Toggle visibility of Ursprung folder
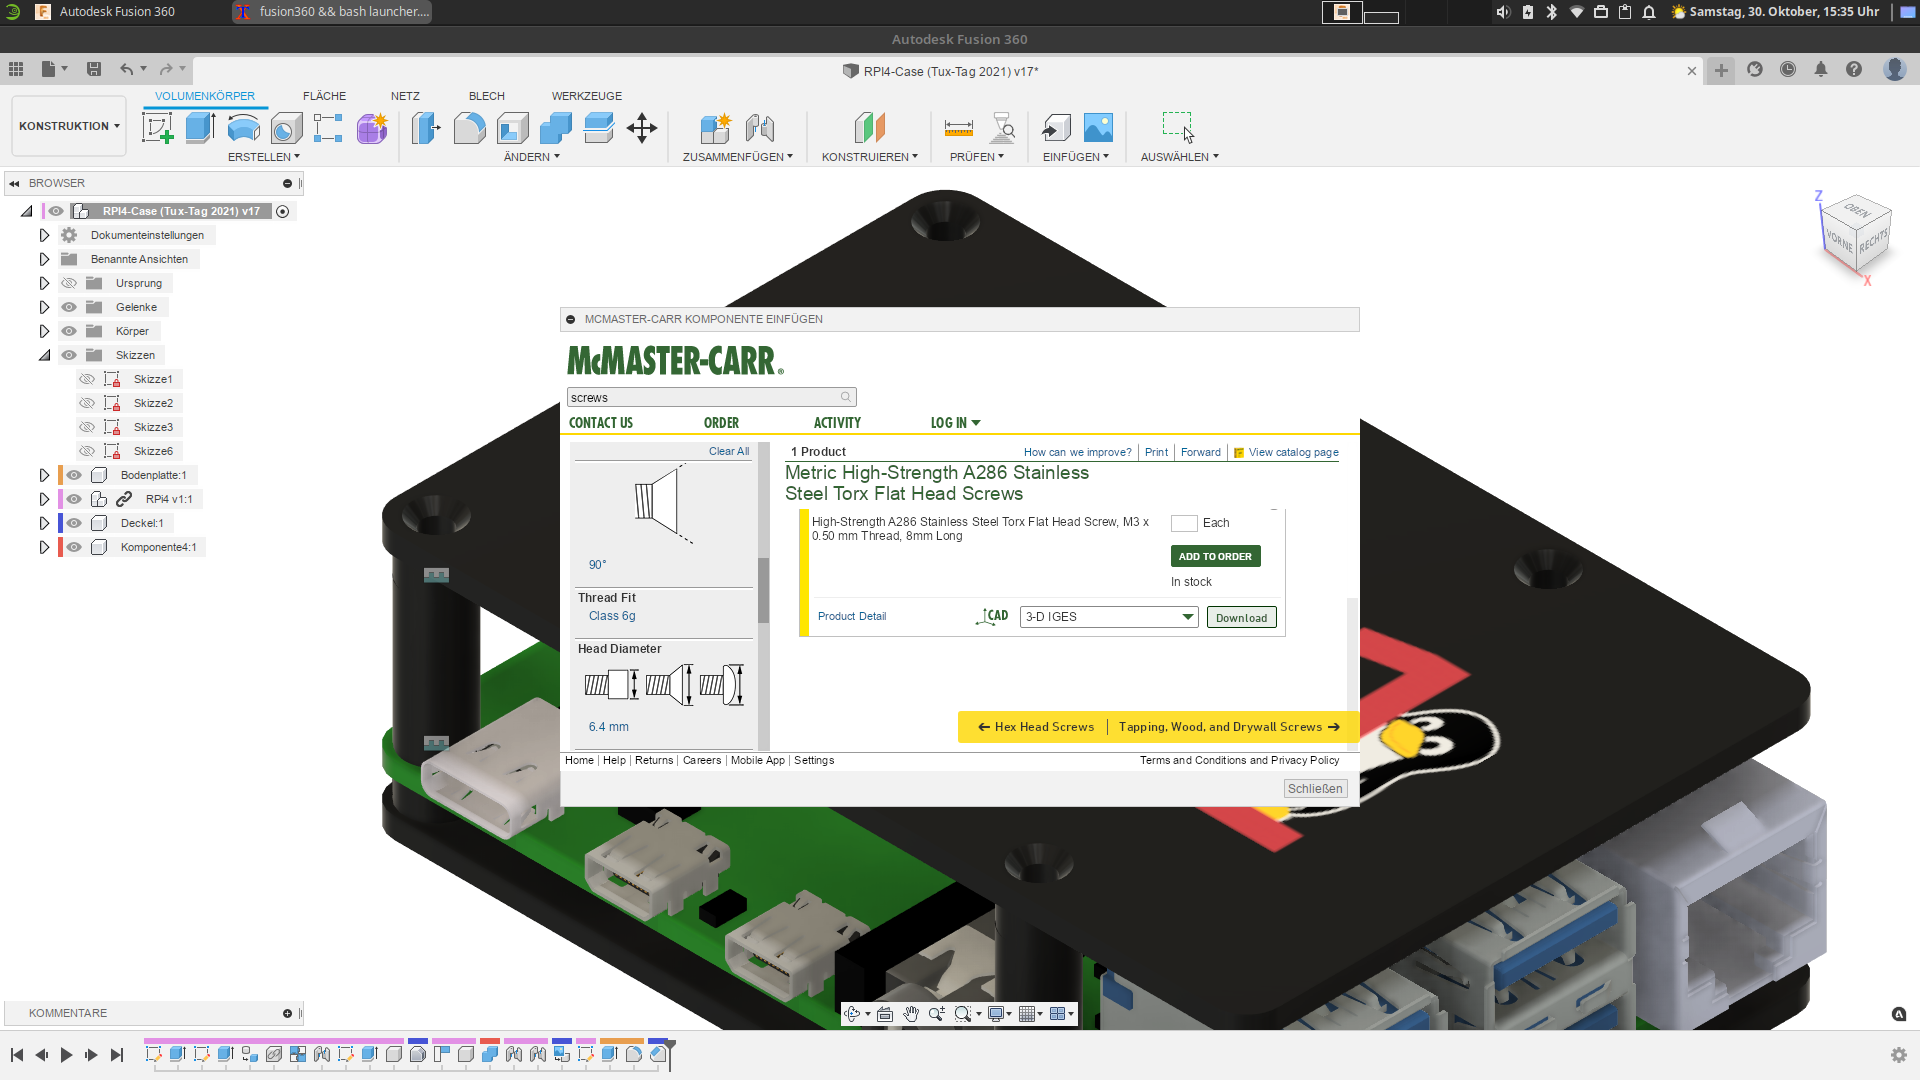 [x=69, y=283]
